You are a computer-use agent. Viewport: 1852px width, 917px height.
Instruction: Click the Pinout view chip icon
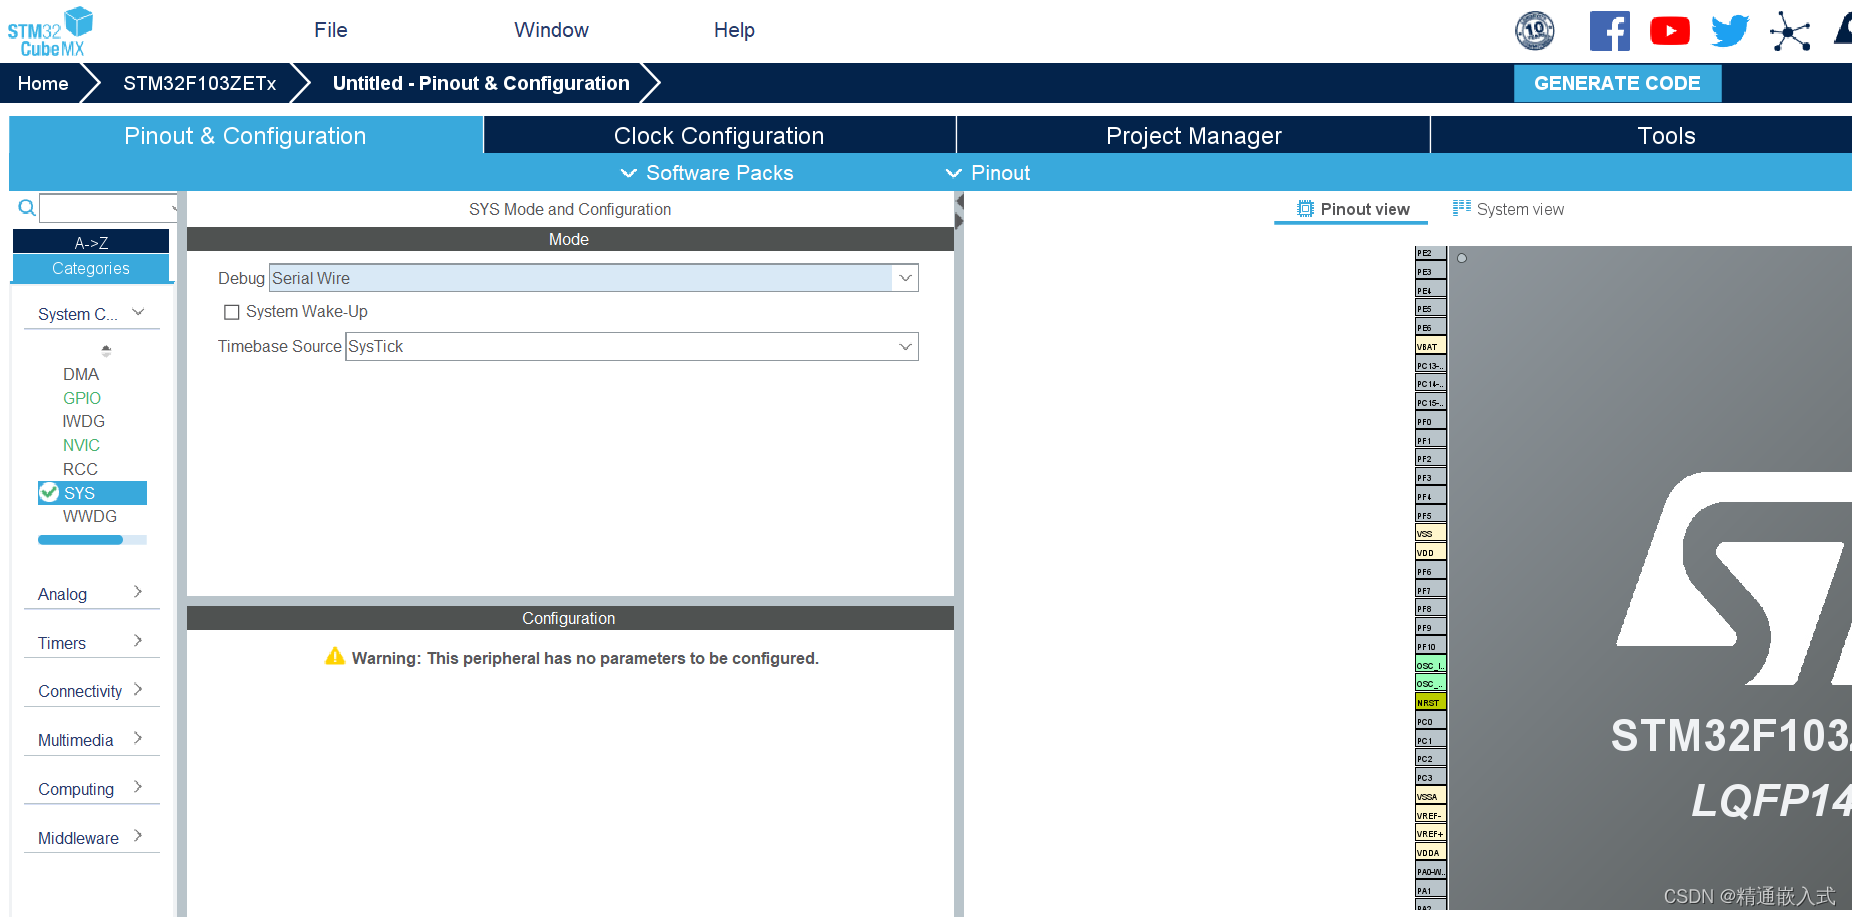tap(1305, 209)
